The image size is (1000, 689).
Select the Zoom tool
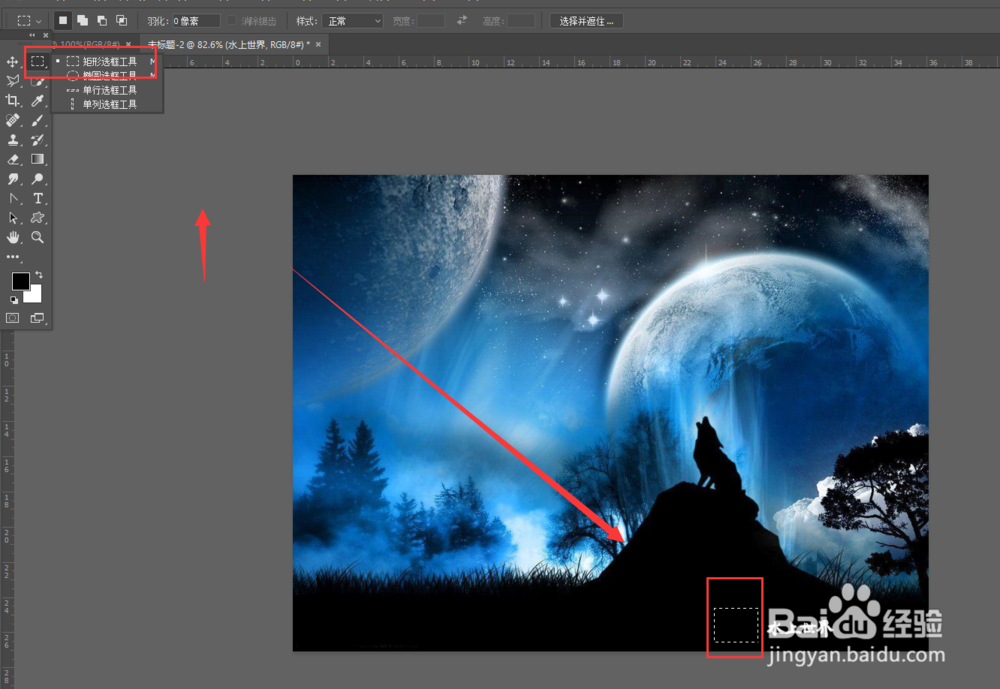[38, 237]
